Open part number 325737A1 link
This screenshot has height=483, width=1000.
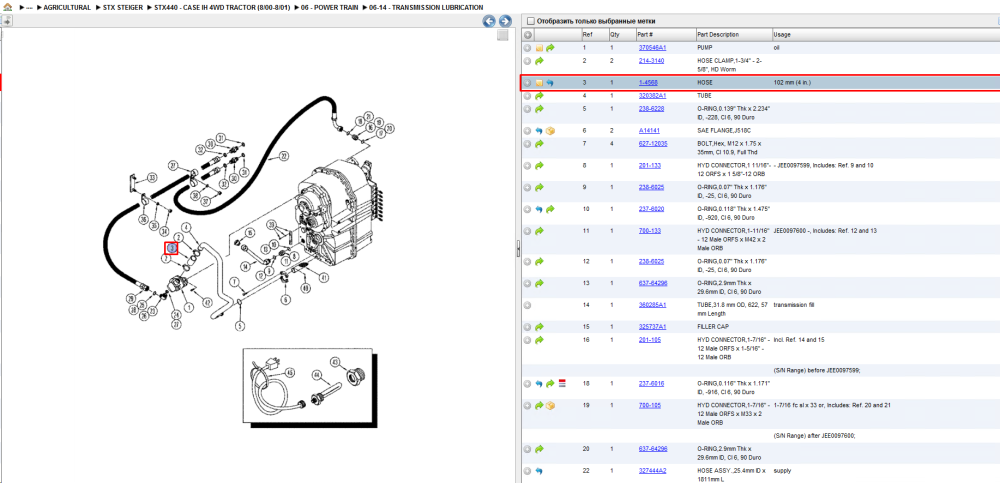coord(652,327)
